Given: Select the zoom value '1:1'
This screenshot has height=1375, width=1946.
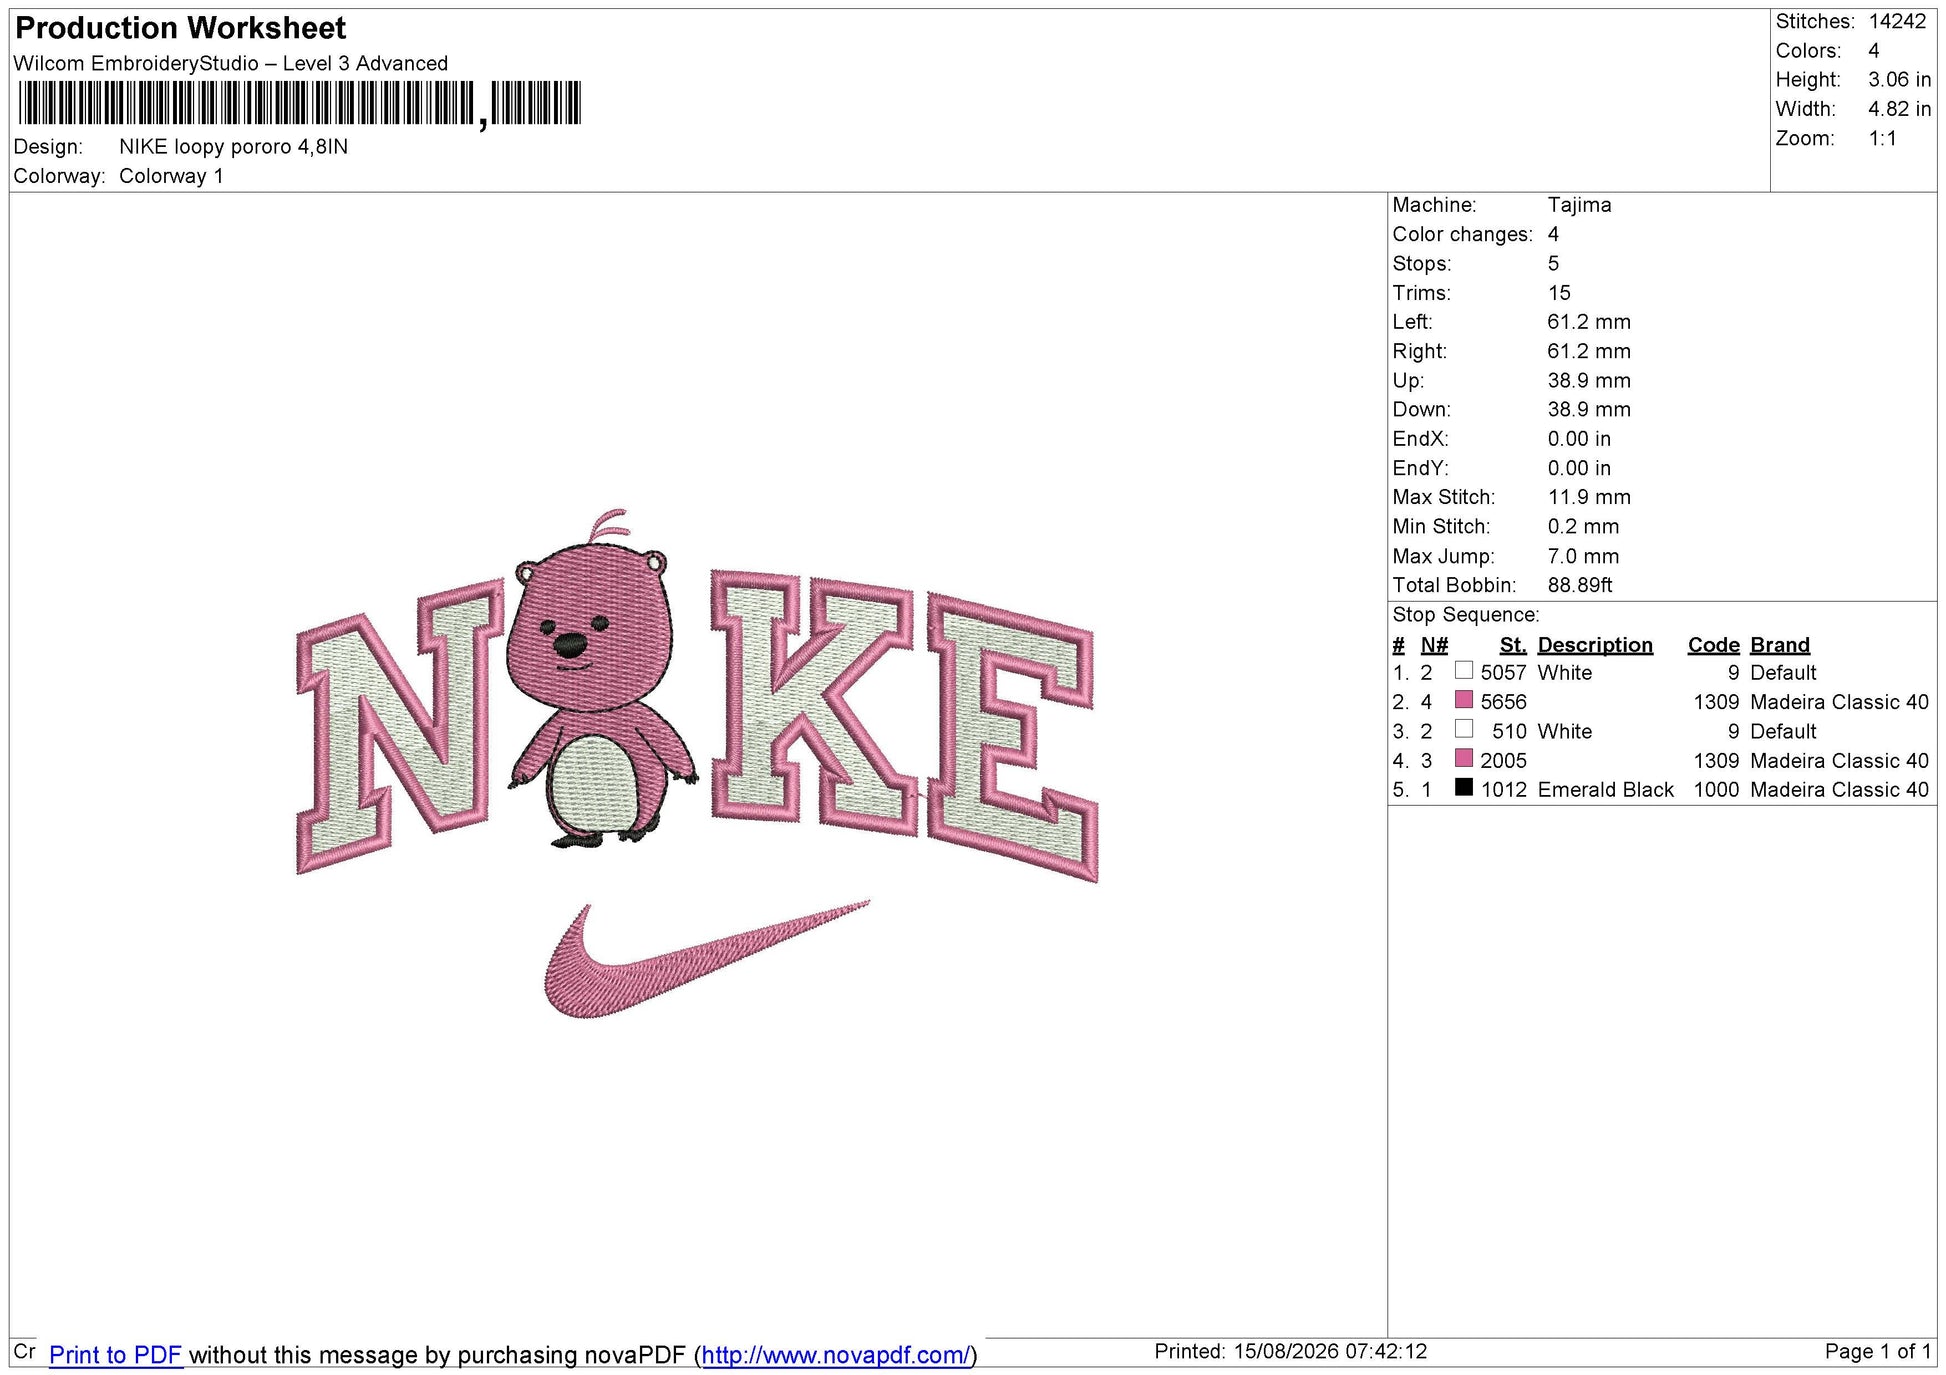Looking at the screenshot, I should click(x=1883, y=139).
